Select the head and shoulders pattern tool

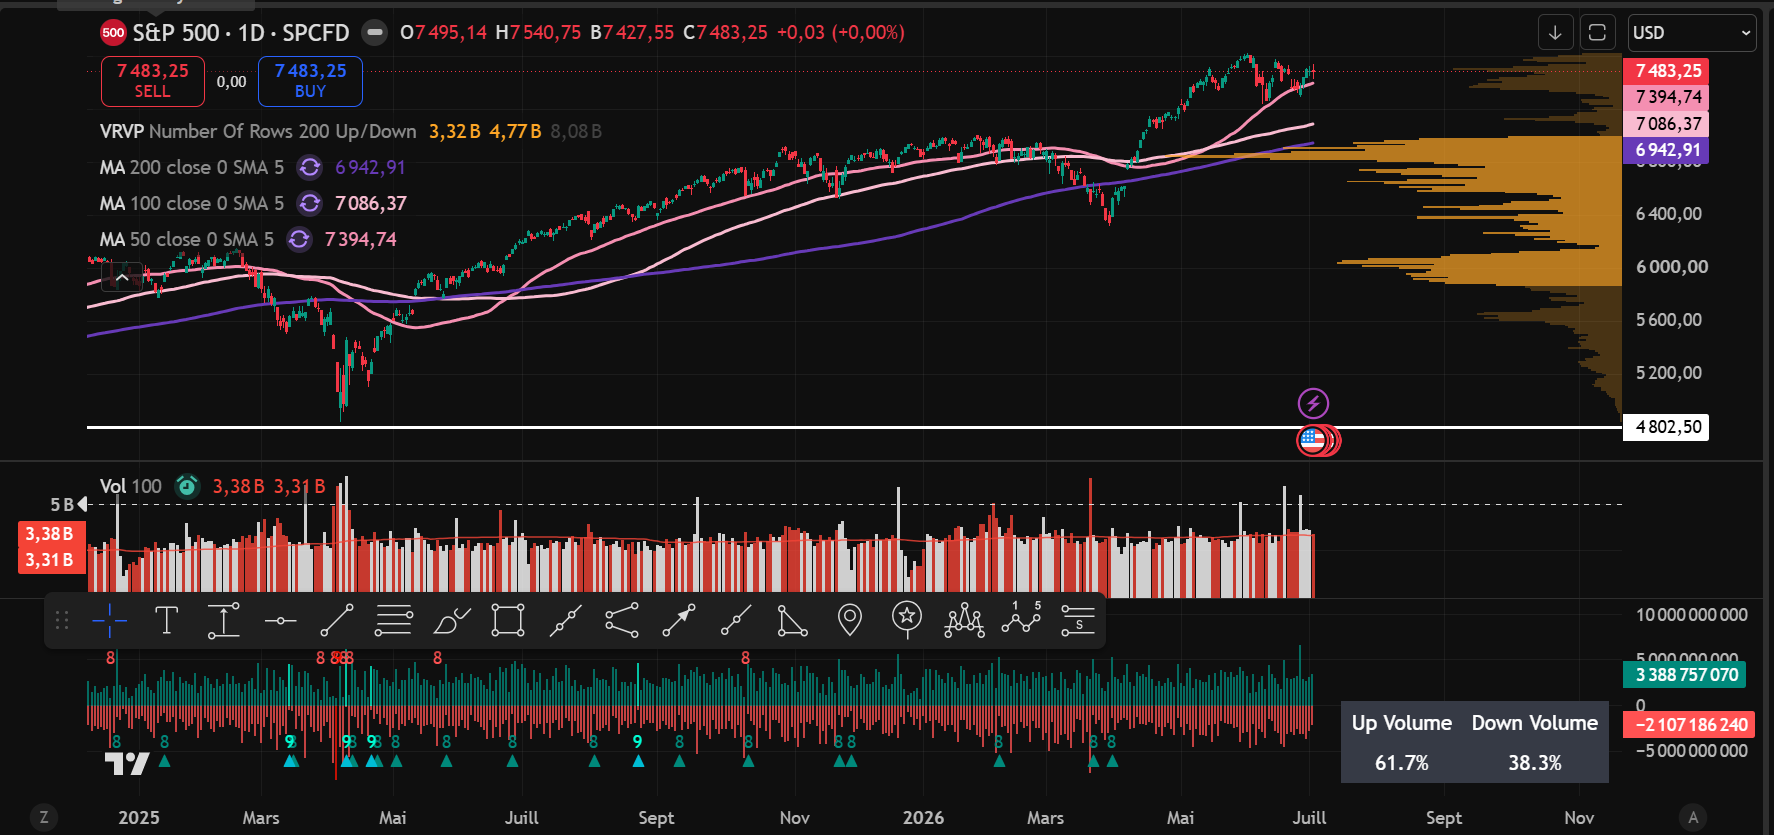point(964,621)
